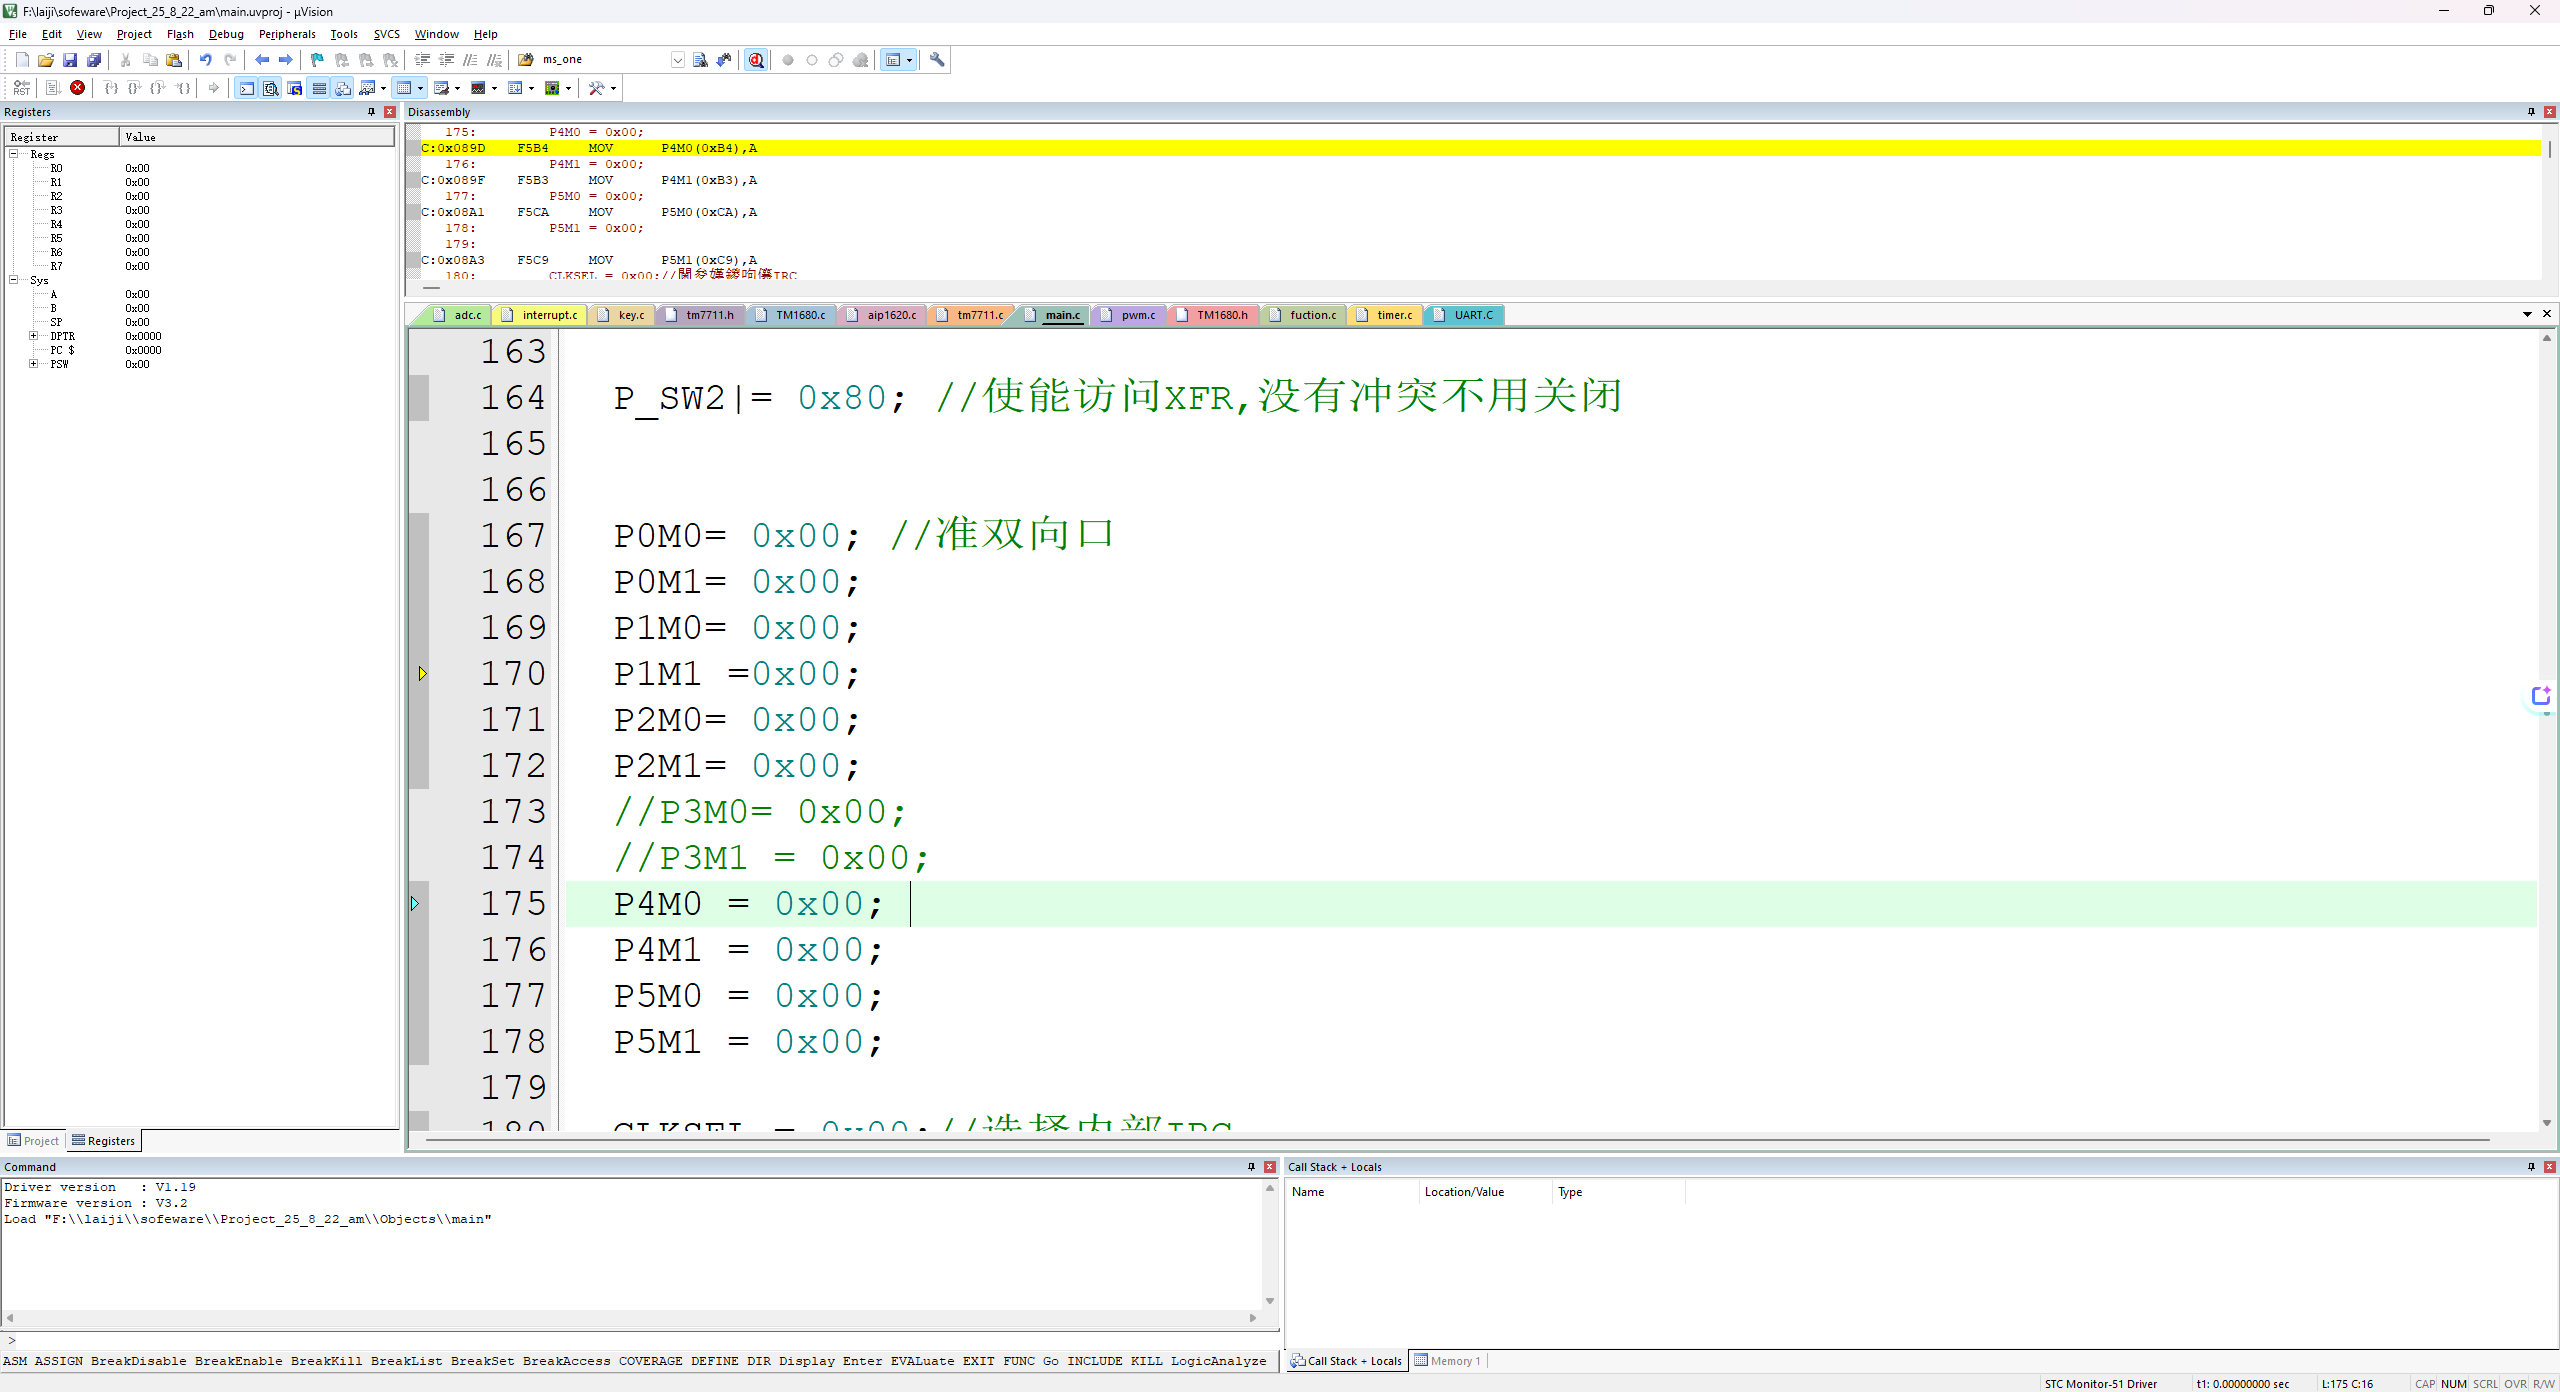Navigate backwards with the blue left arrow
Screen dimensions: 2560x1392
(x=261, y=60)
